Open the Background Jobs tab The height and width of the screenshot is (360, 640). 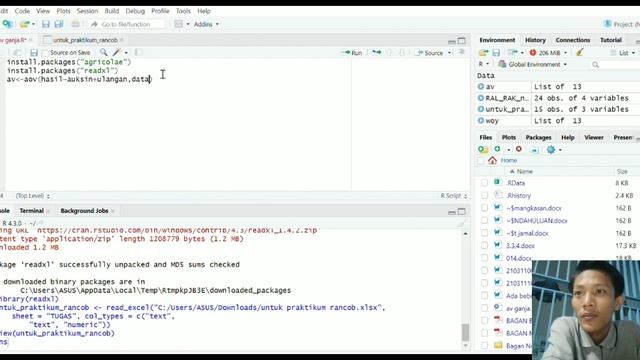(84, 211)
